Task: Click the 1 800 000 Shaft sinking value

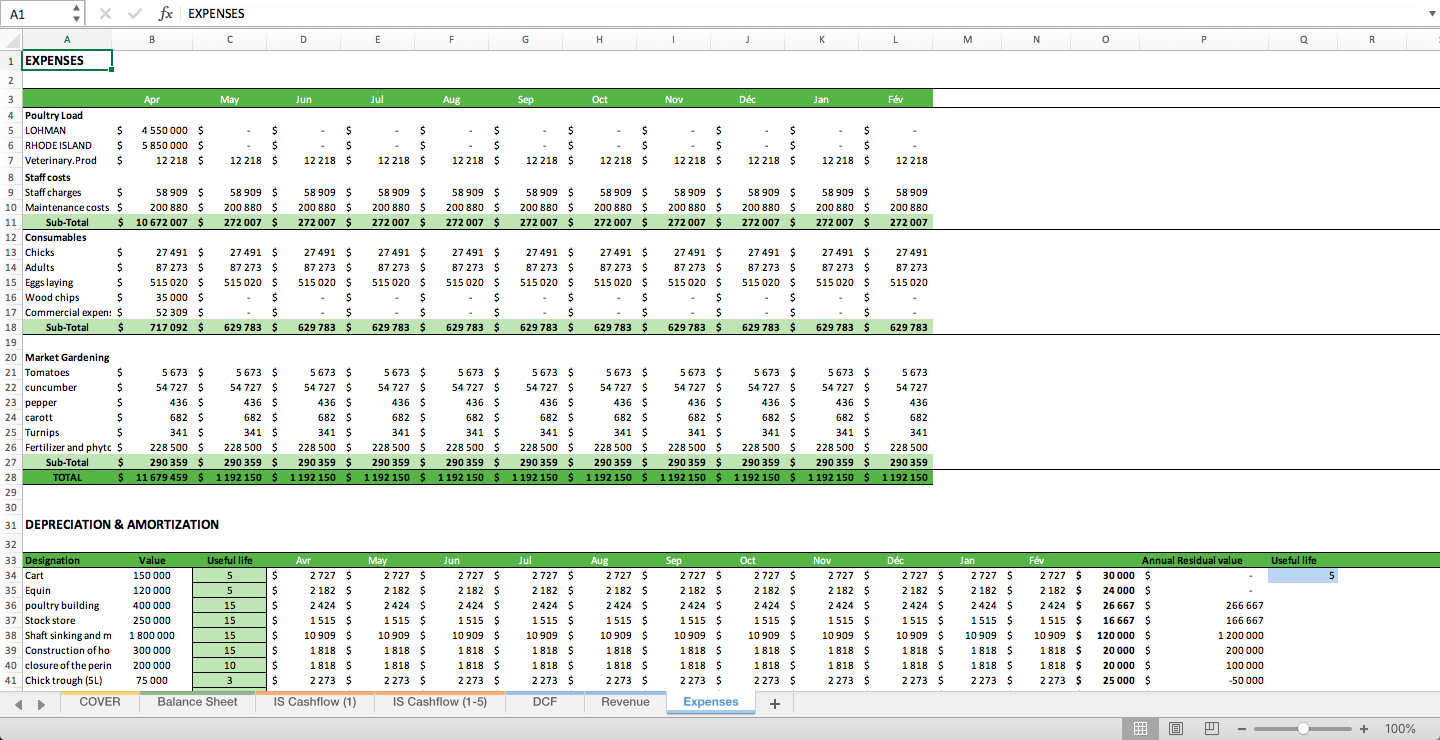Action: click(152, 635)
